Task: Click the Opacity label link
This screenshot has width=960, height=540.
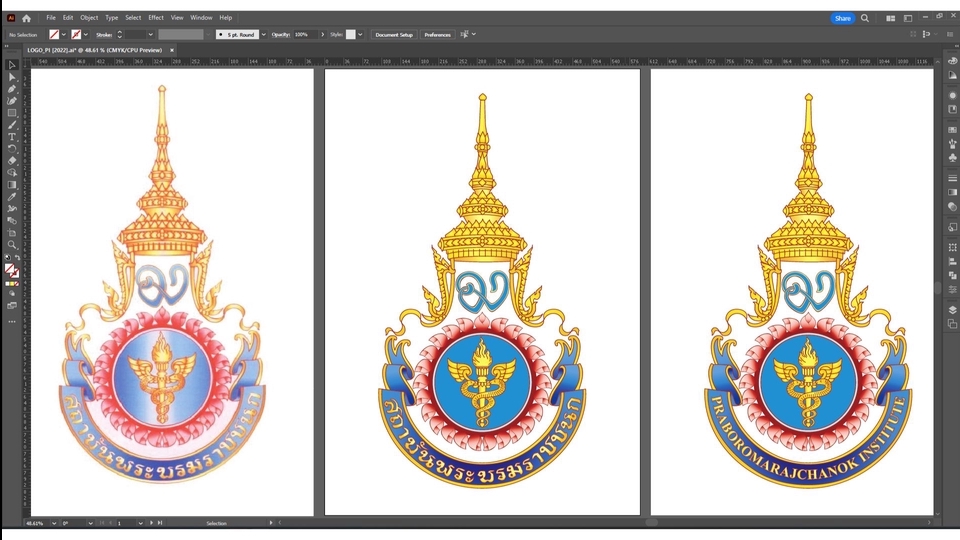Action: 280,35
